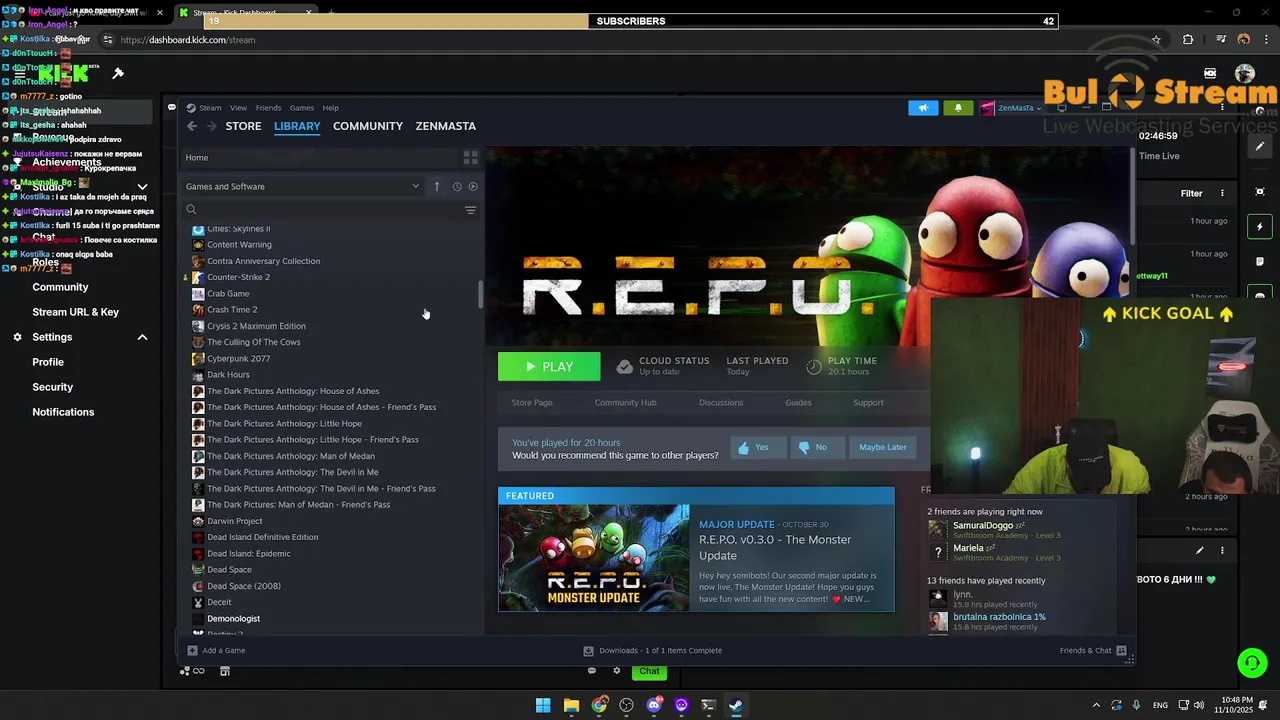
Task: Open Profile settings in Kick sidebar
Action: coord(48,362)
